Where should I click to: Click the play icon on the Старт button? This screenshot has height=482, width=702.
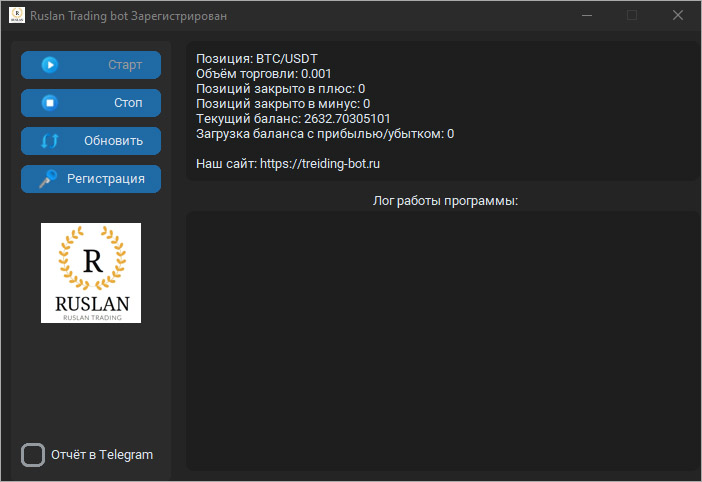click(x=50, y=65)
